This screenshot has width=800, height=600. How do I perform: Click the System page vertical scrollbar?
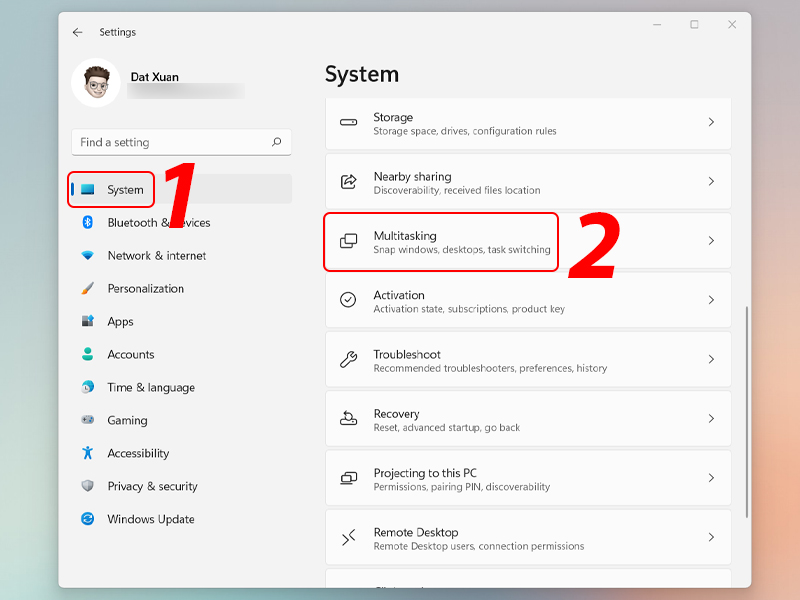(746, 412)
